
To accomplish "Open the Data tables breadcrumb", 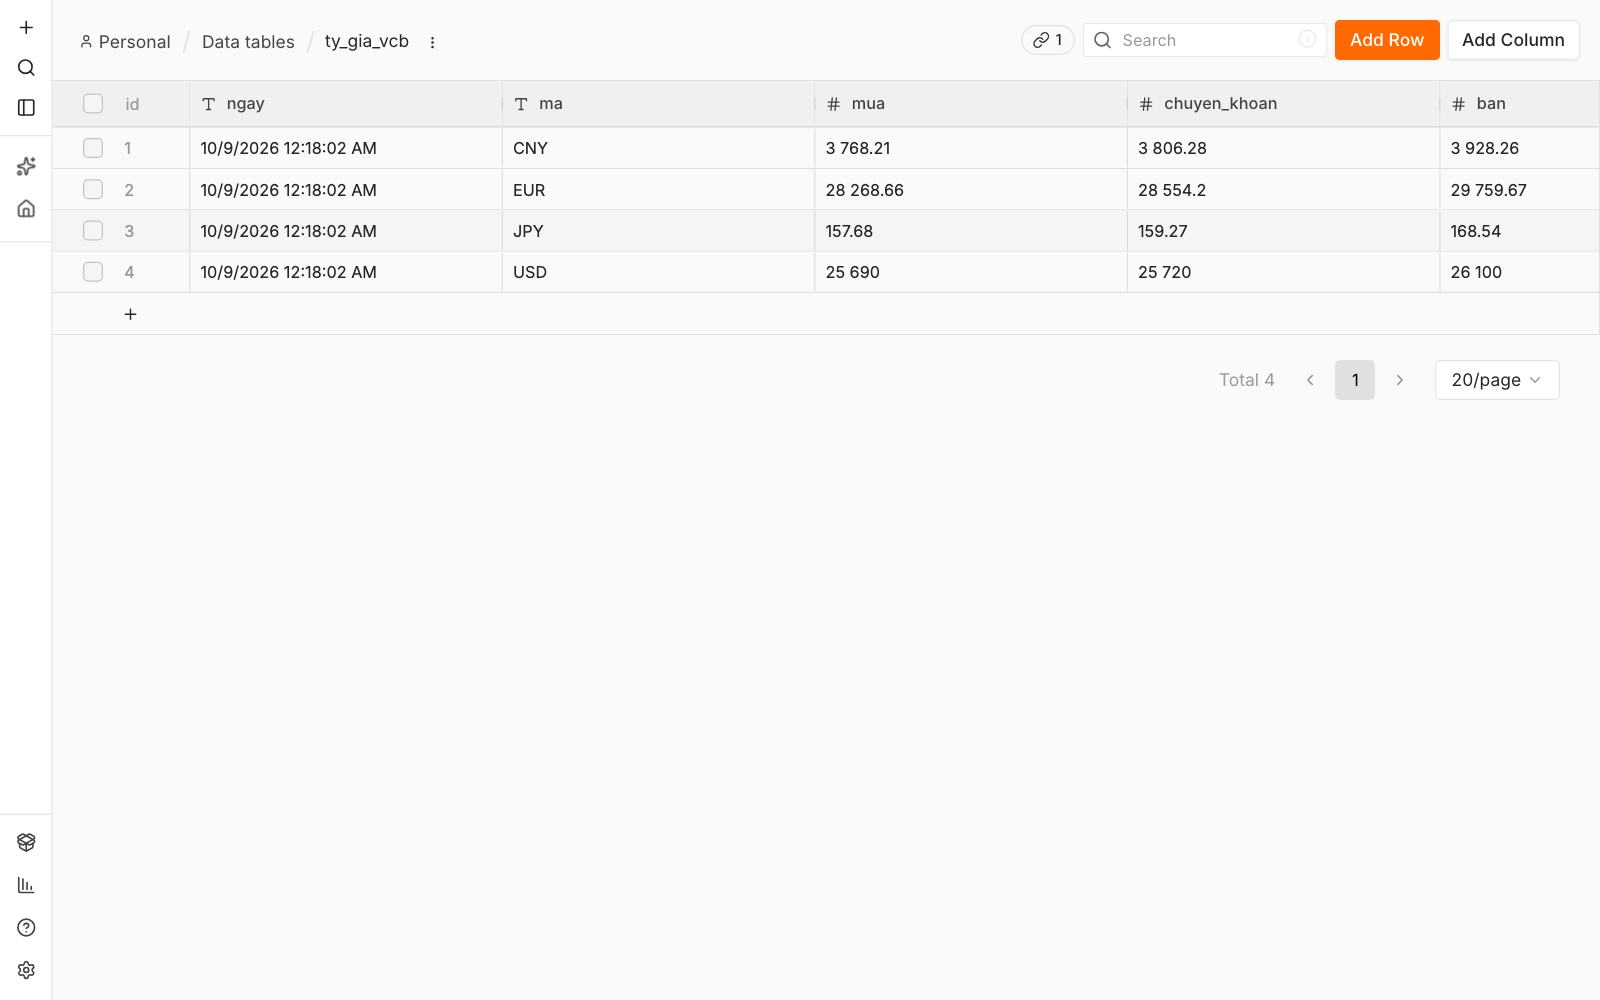I will pos(248,42).
